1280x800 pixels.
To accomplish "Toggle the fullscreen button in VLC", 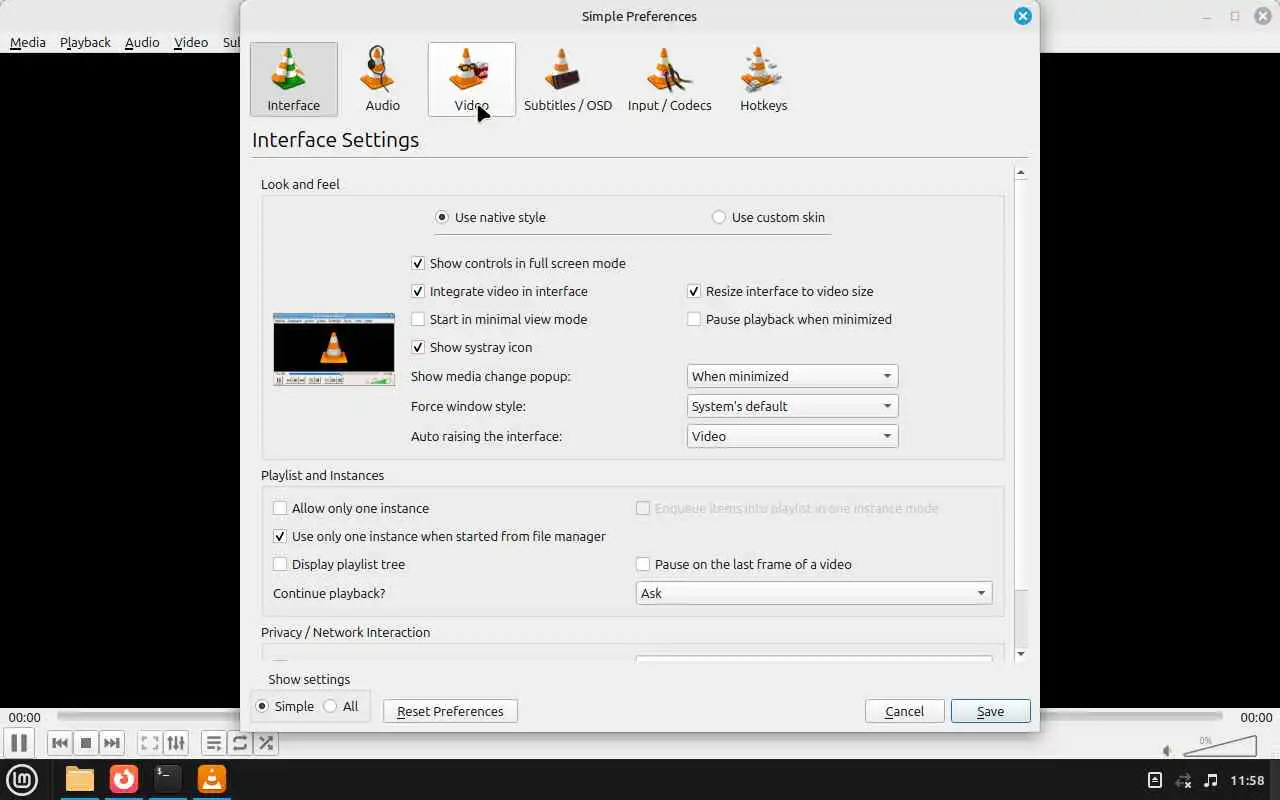I will click(x=150, y=743).
